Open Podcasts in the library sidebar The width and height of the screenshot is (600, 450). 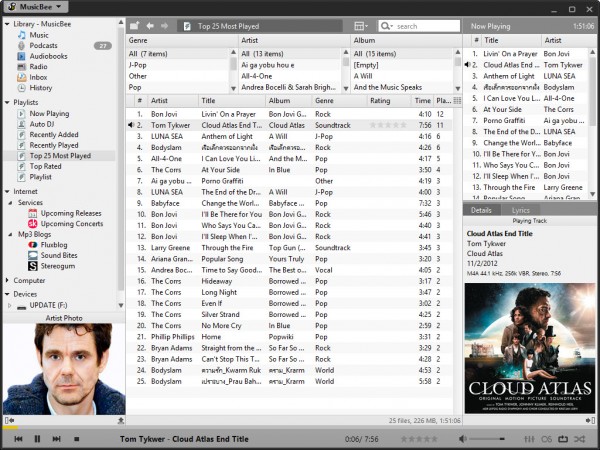pyautogui.click(x=43, y=45)
